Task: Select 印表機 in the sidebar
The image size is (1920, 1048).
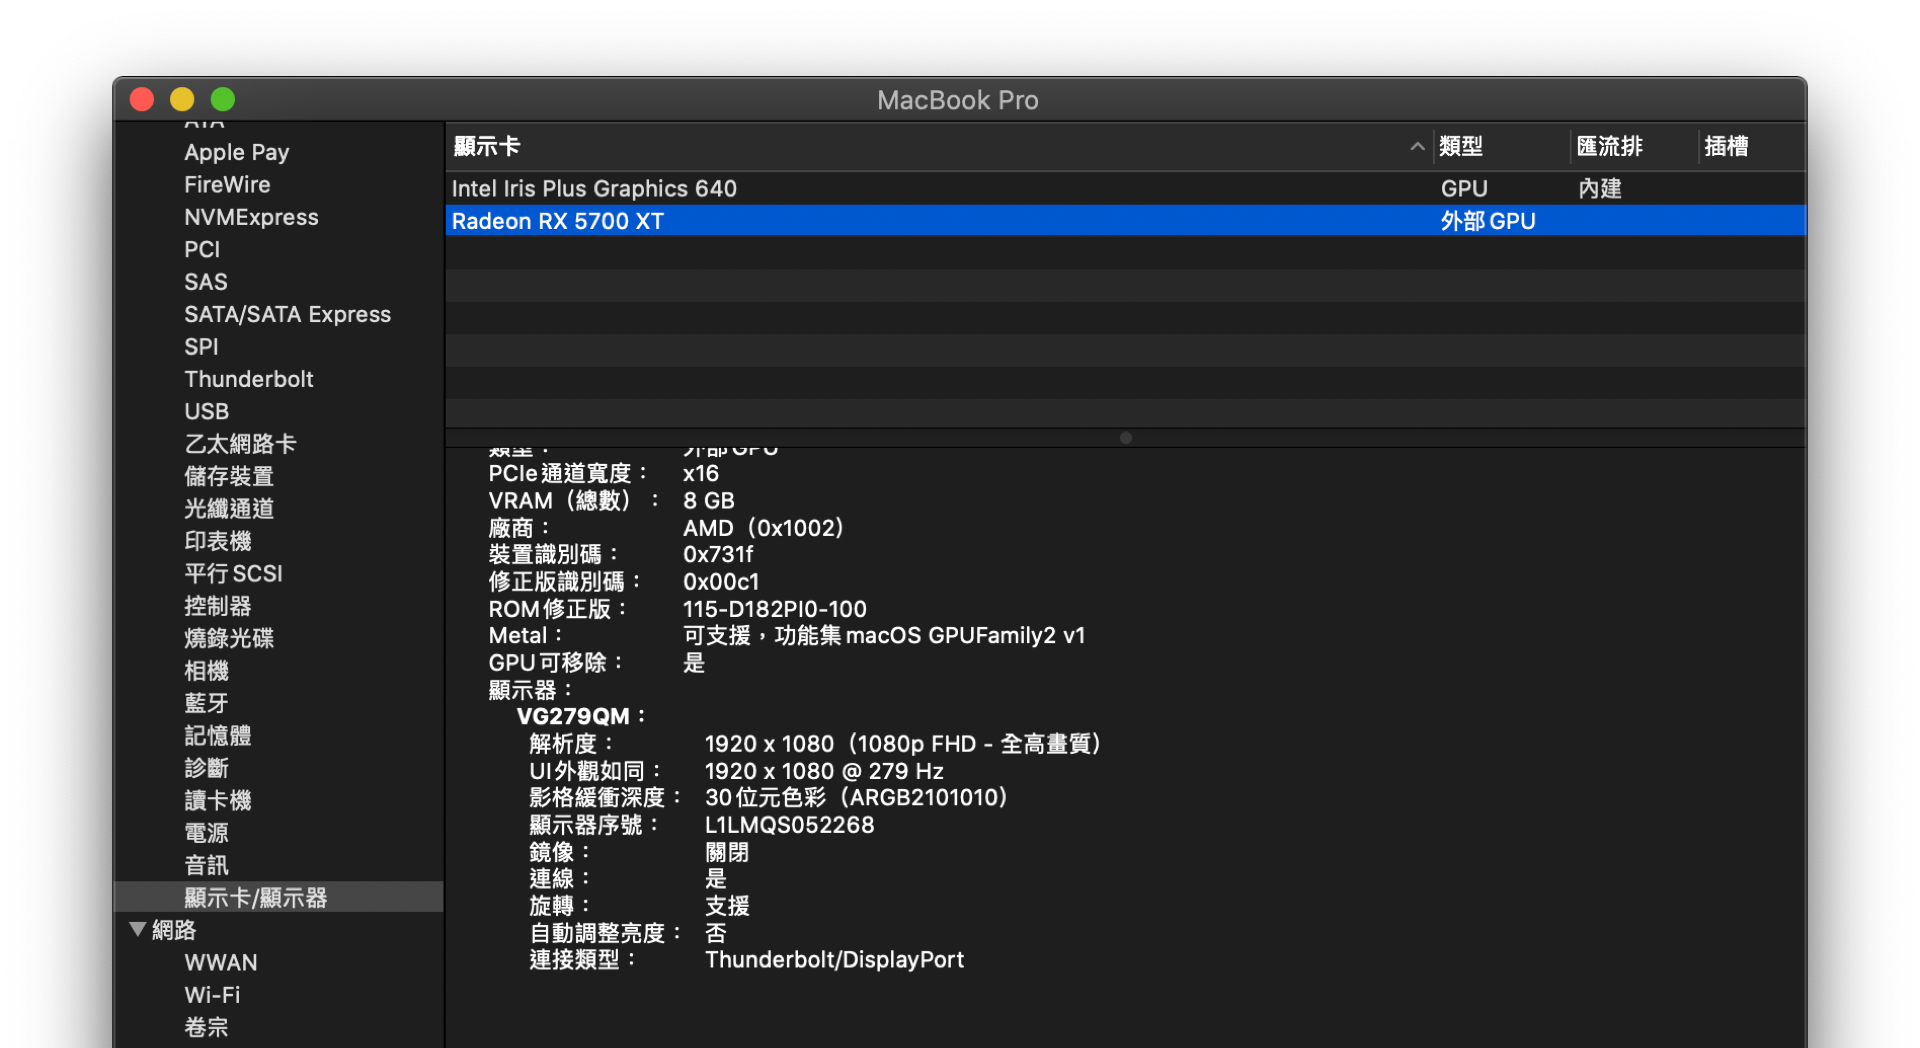Action: 218,541
